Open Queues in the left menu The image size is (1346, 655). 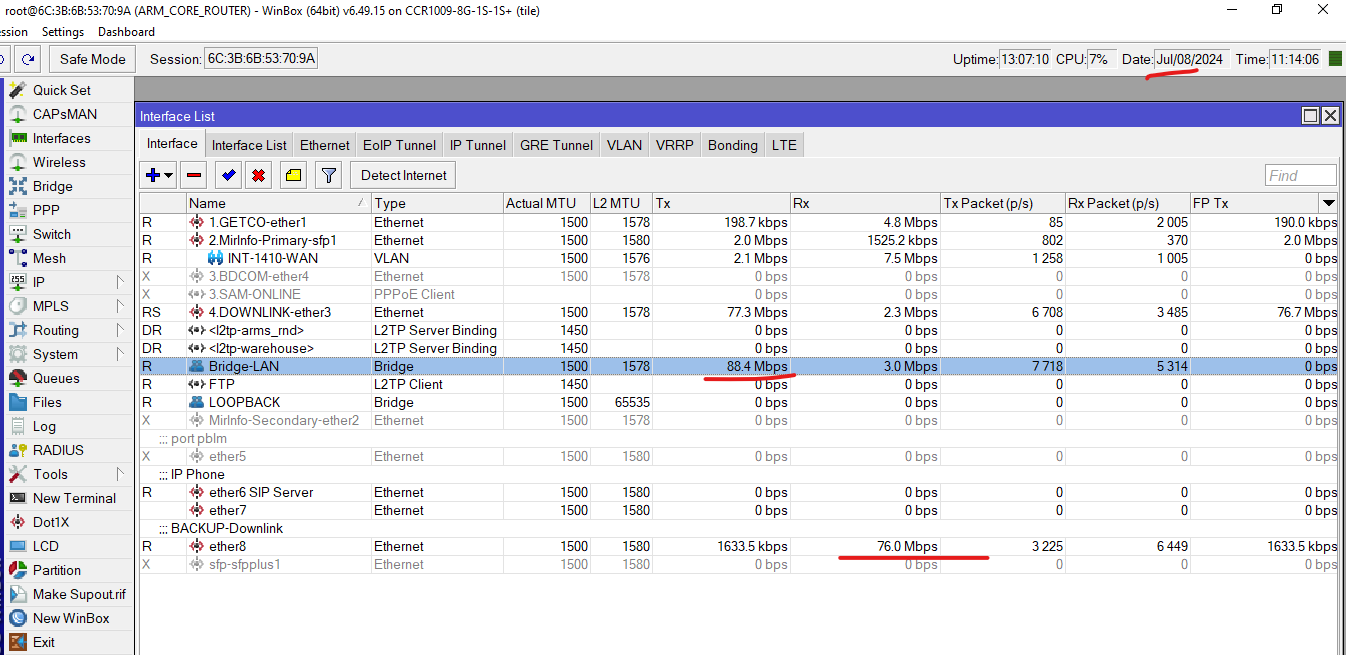coord(56,378)
